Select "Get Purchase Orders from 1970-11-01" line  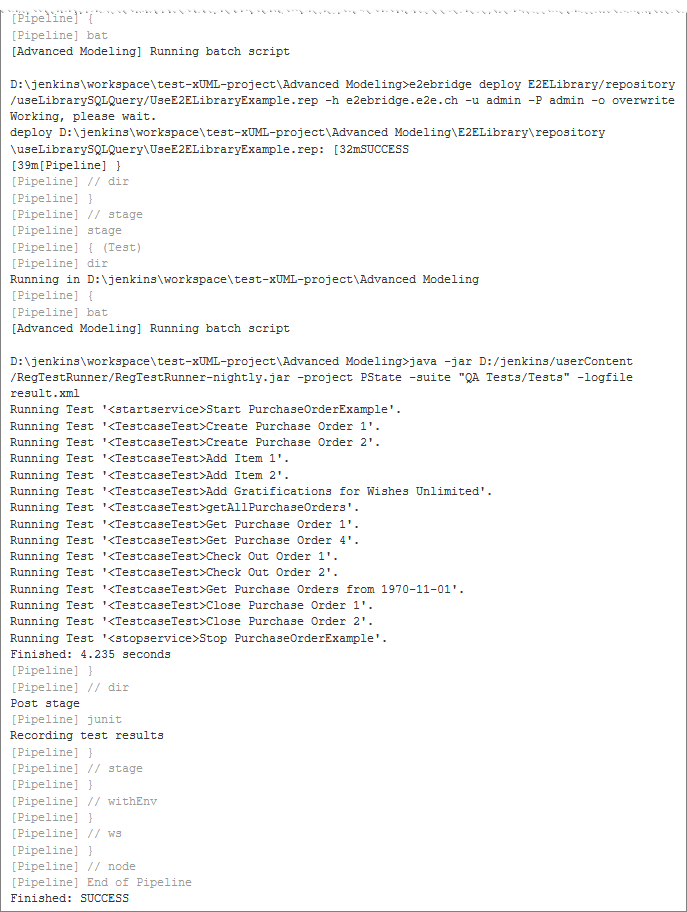(x=238, y=589)
